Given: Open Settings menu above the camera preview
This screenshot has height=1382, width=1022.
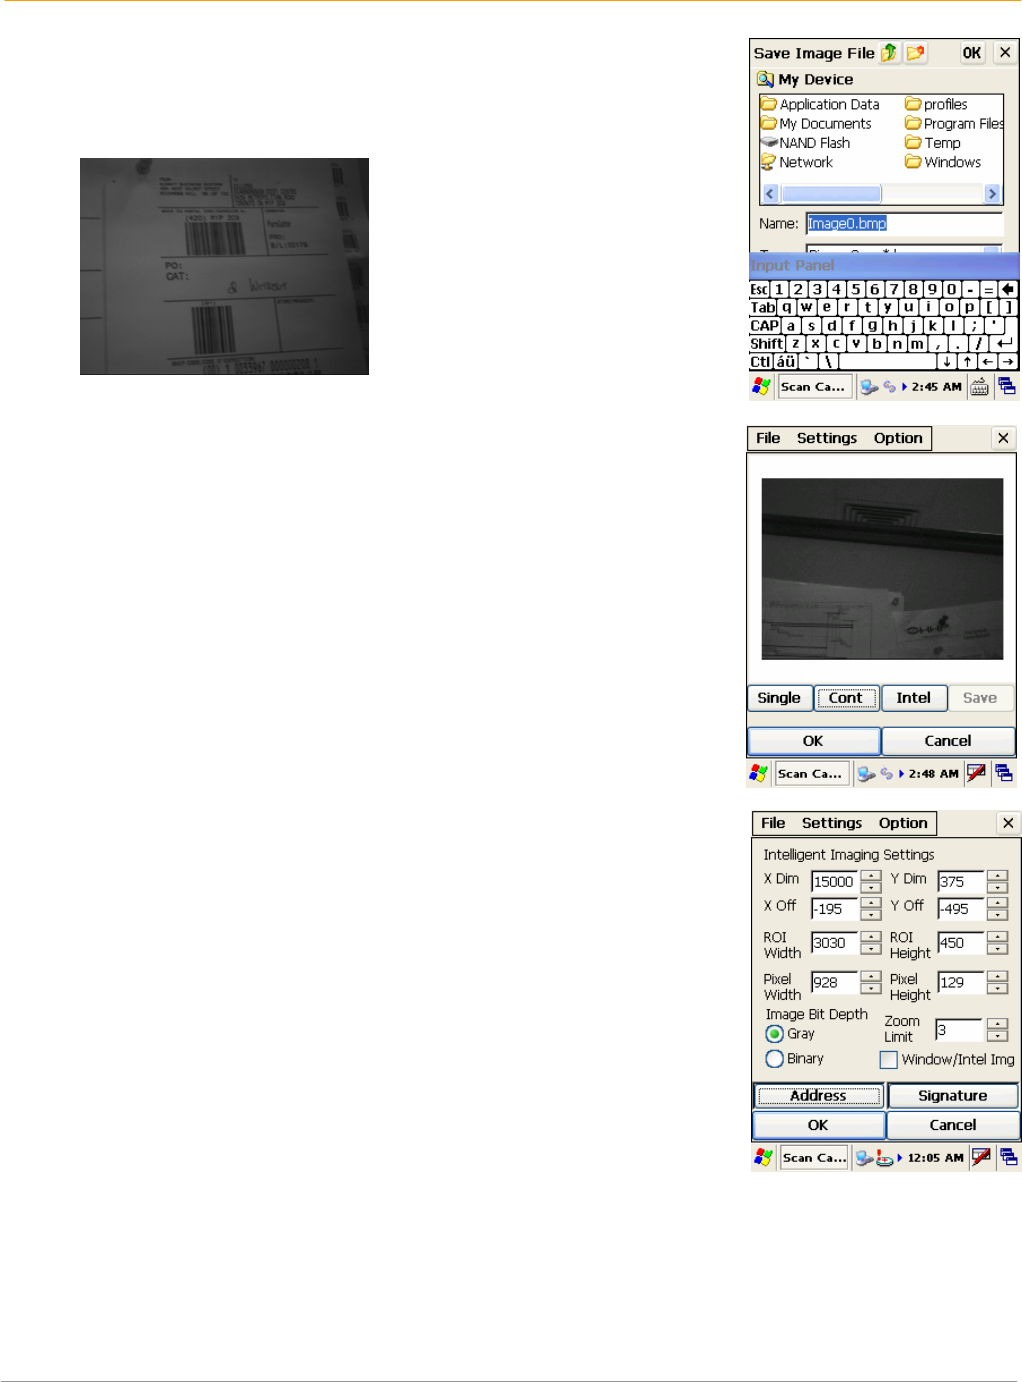Looking at the screenshot, I should (827, 438).
